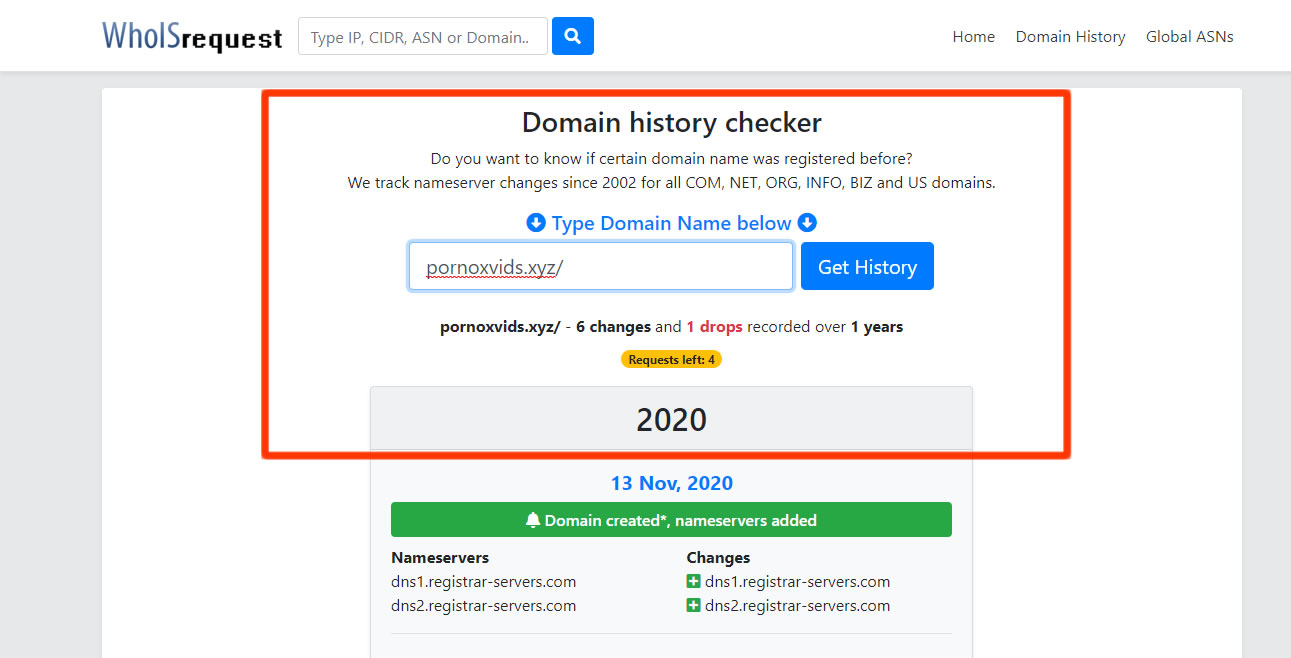Click the 13 Nov, 2020 date link
The width and height of the screenshot is (1291, 658).
(672, 483)
